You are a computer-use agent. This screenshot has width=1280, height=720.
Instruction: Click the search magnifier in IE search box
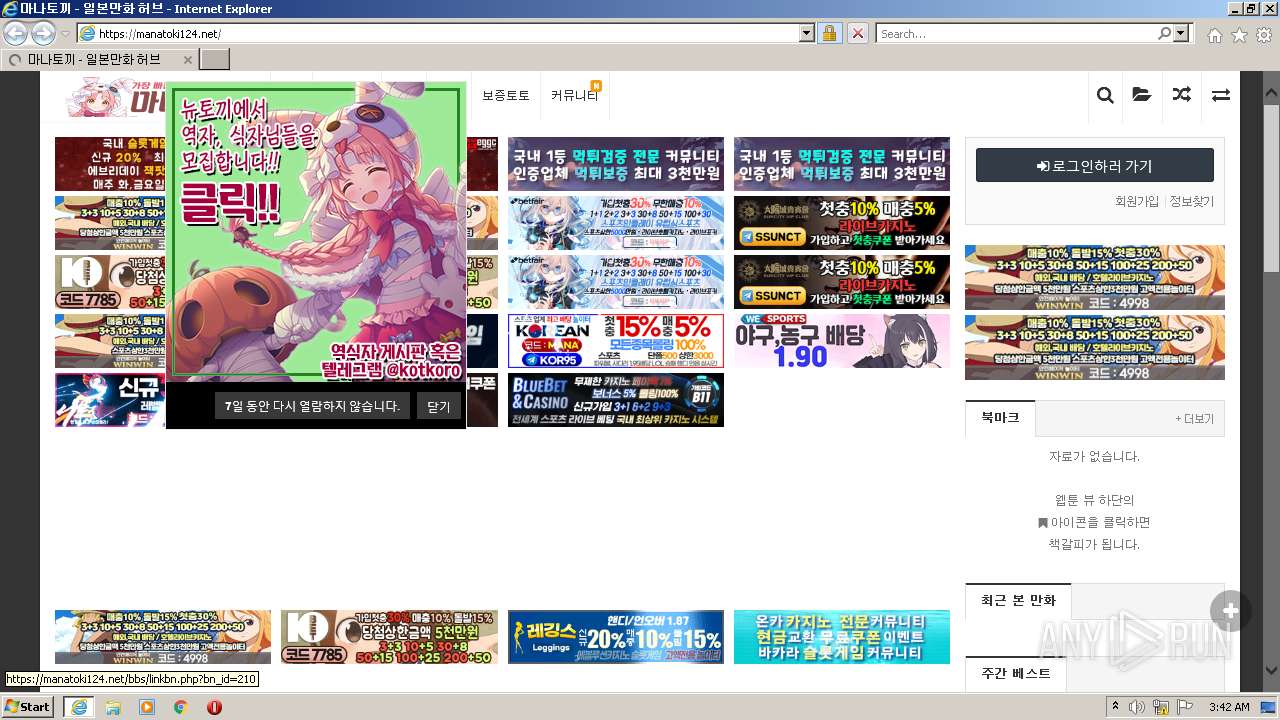point(1165,33)
